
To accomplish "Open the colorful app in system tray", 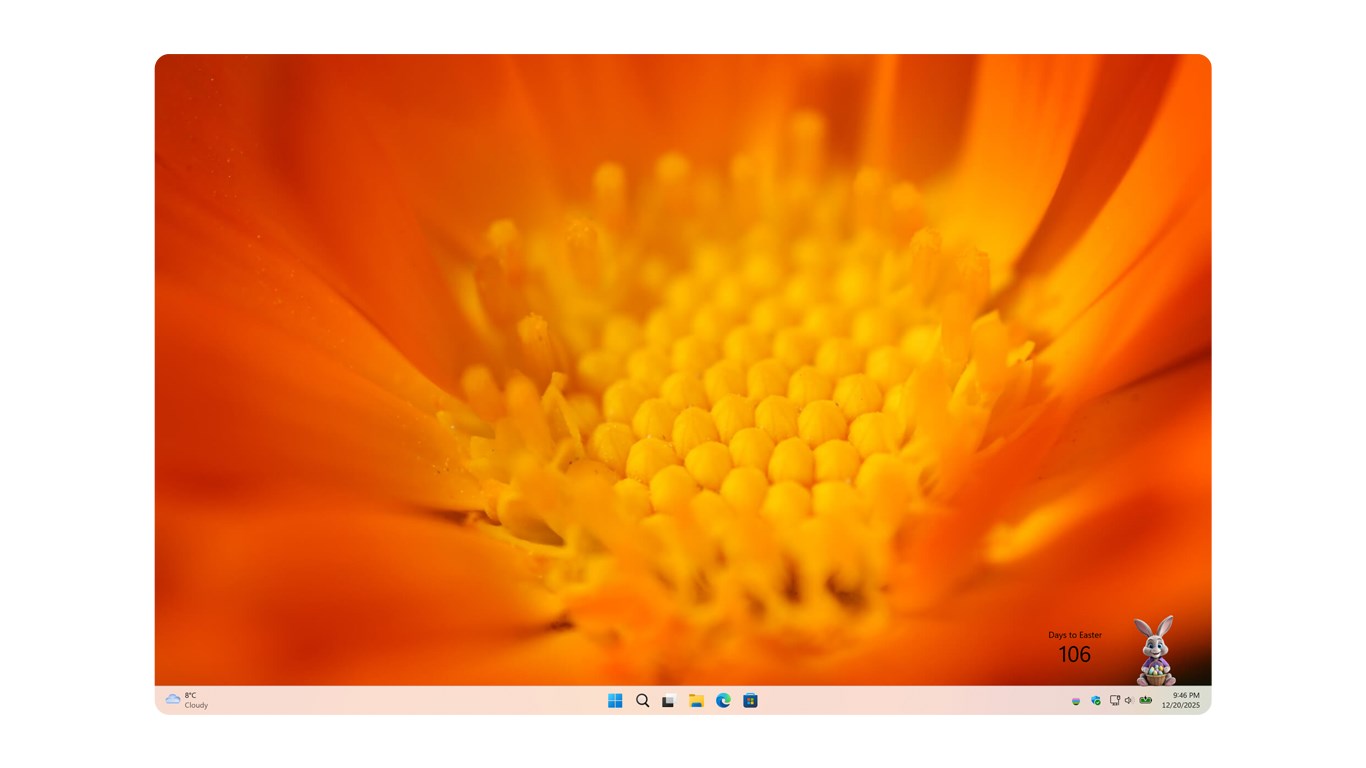I will 1076,701.
